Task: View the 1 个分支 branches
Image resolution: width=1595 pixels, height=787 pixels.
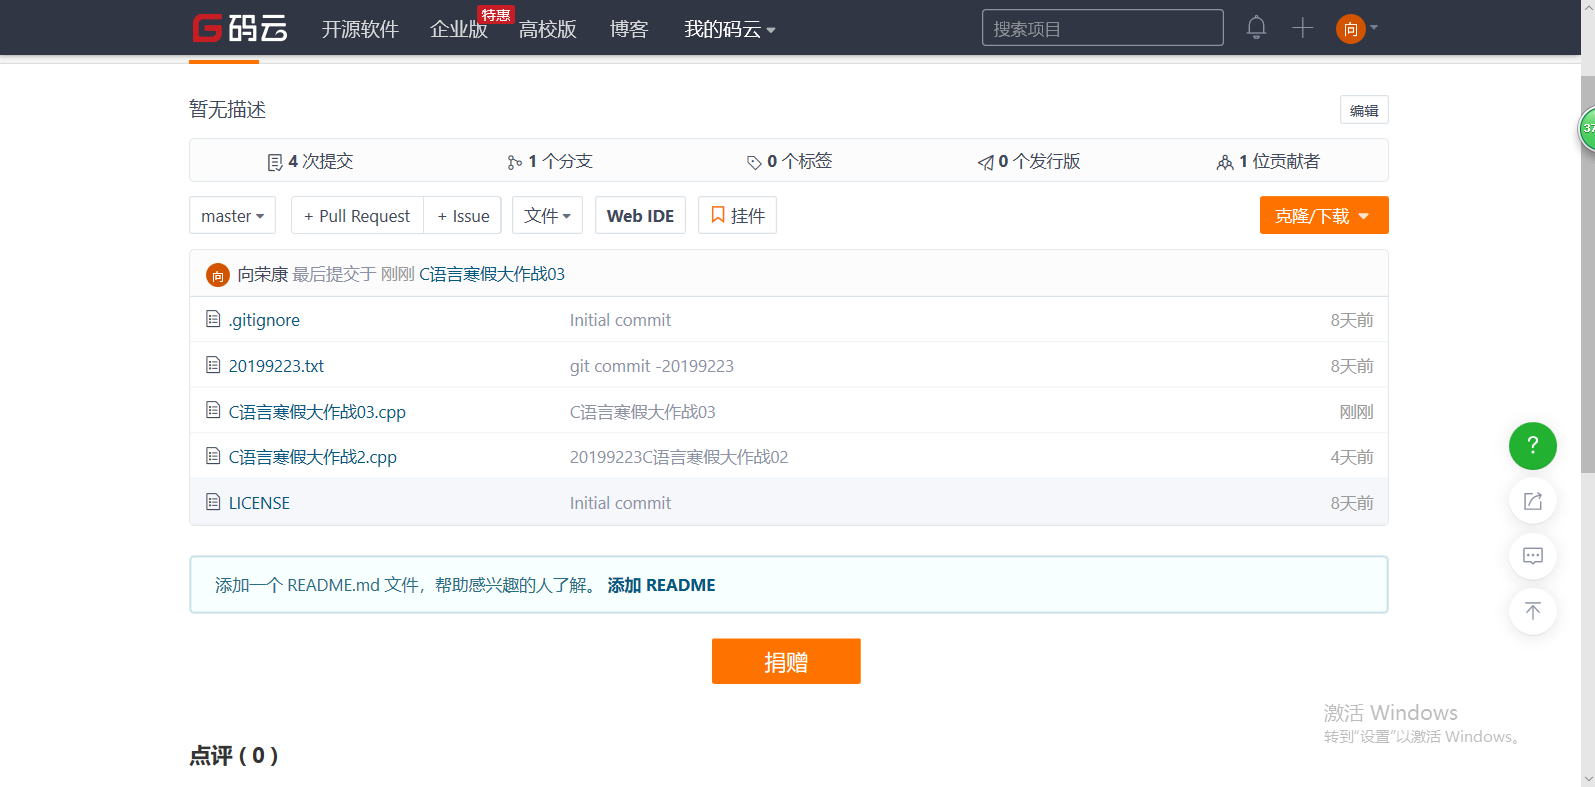Action: (x=550, y=162)
